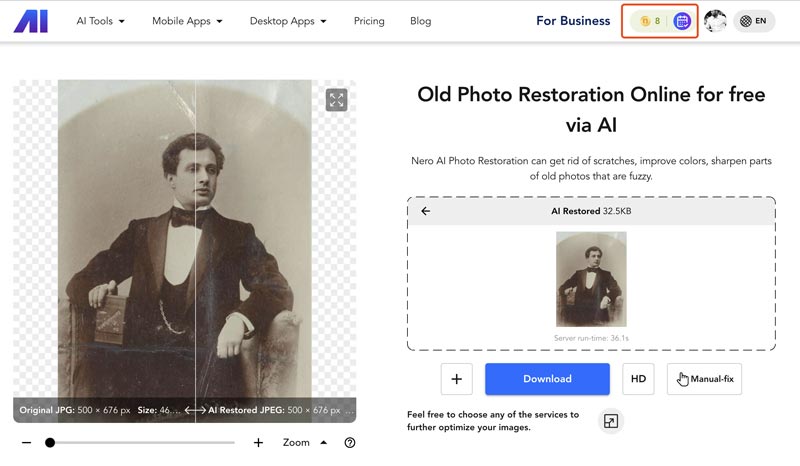
Task: Open further optimization services icon
Action: pos(611,421)
